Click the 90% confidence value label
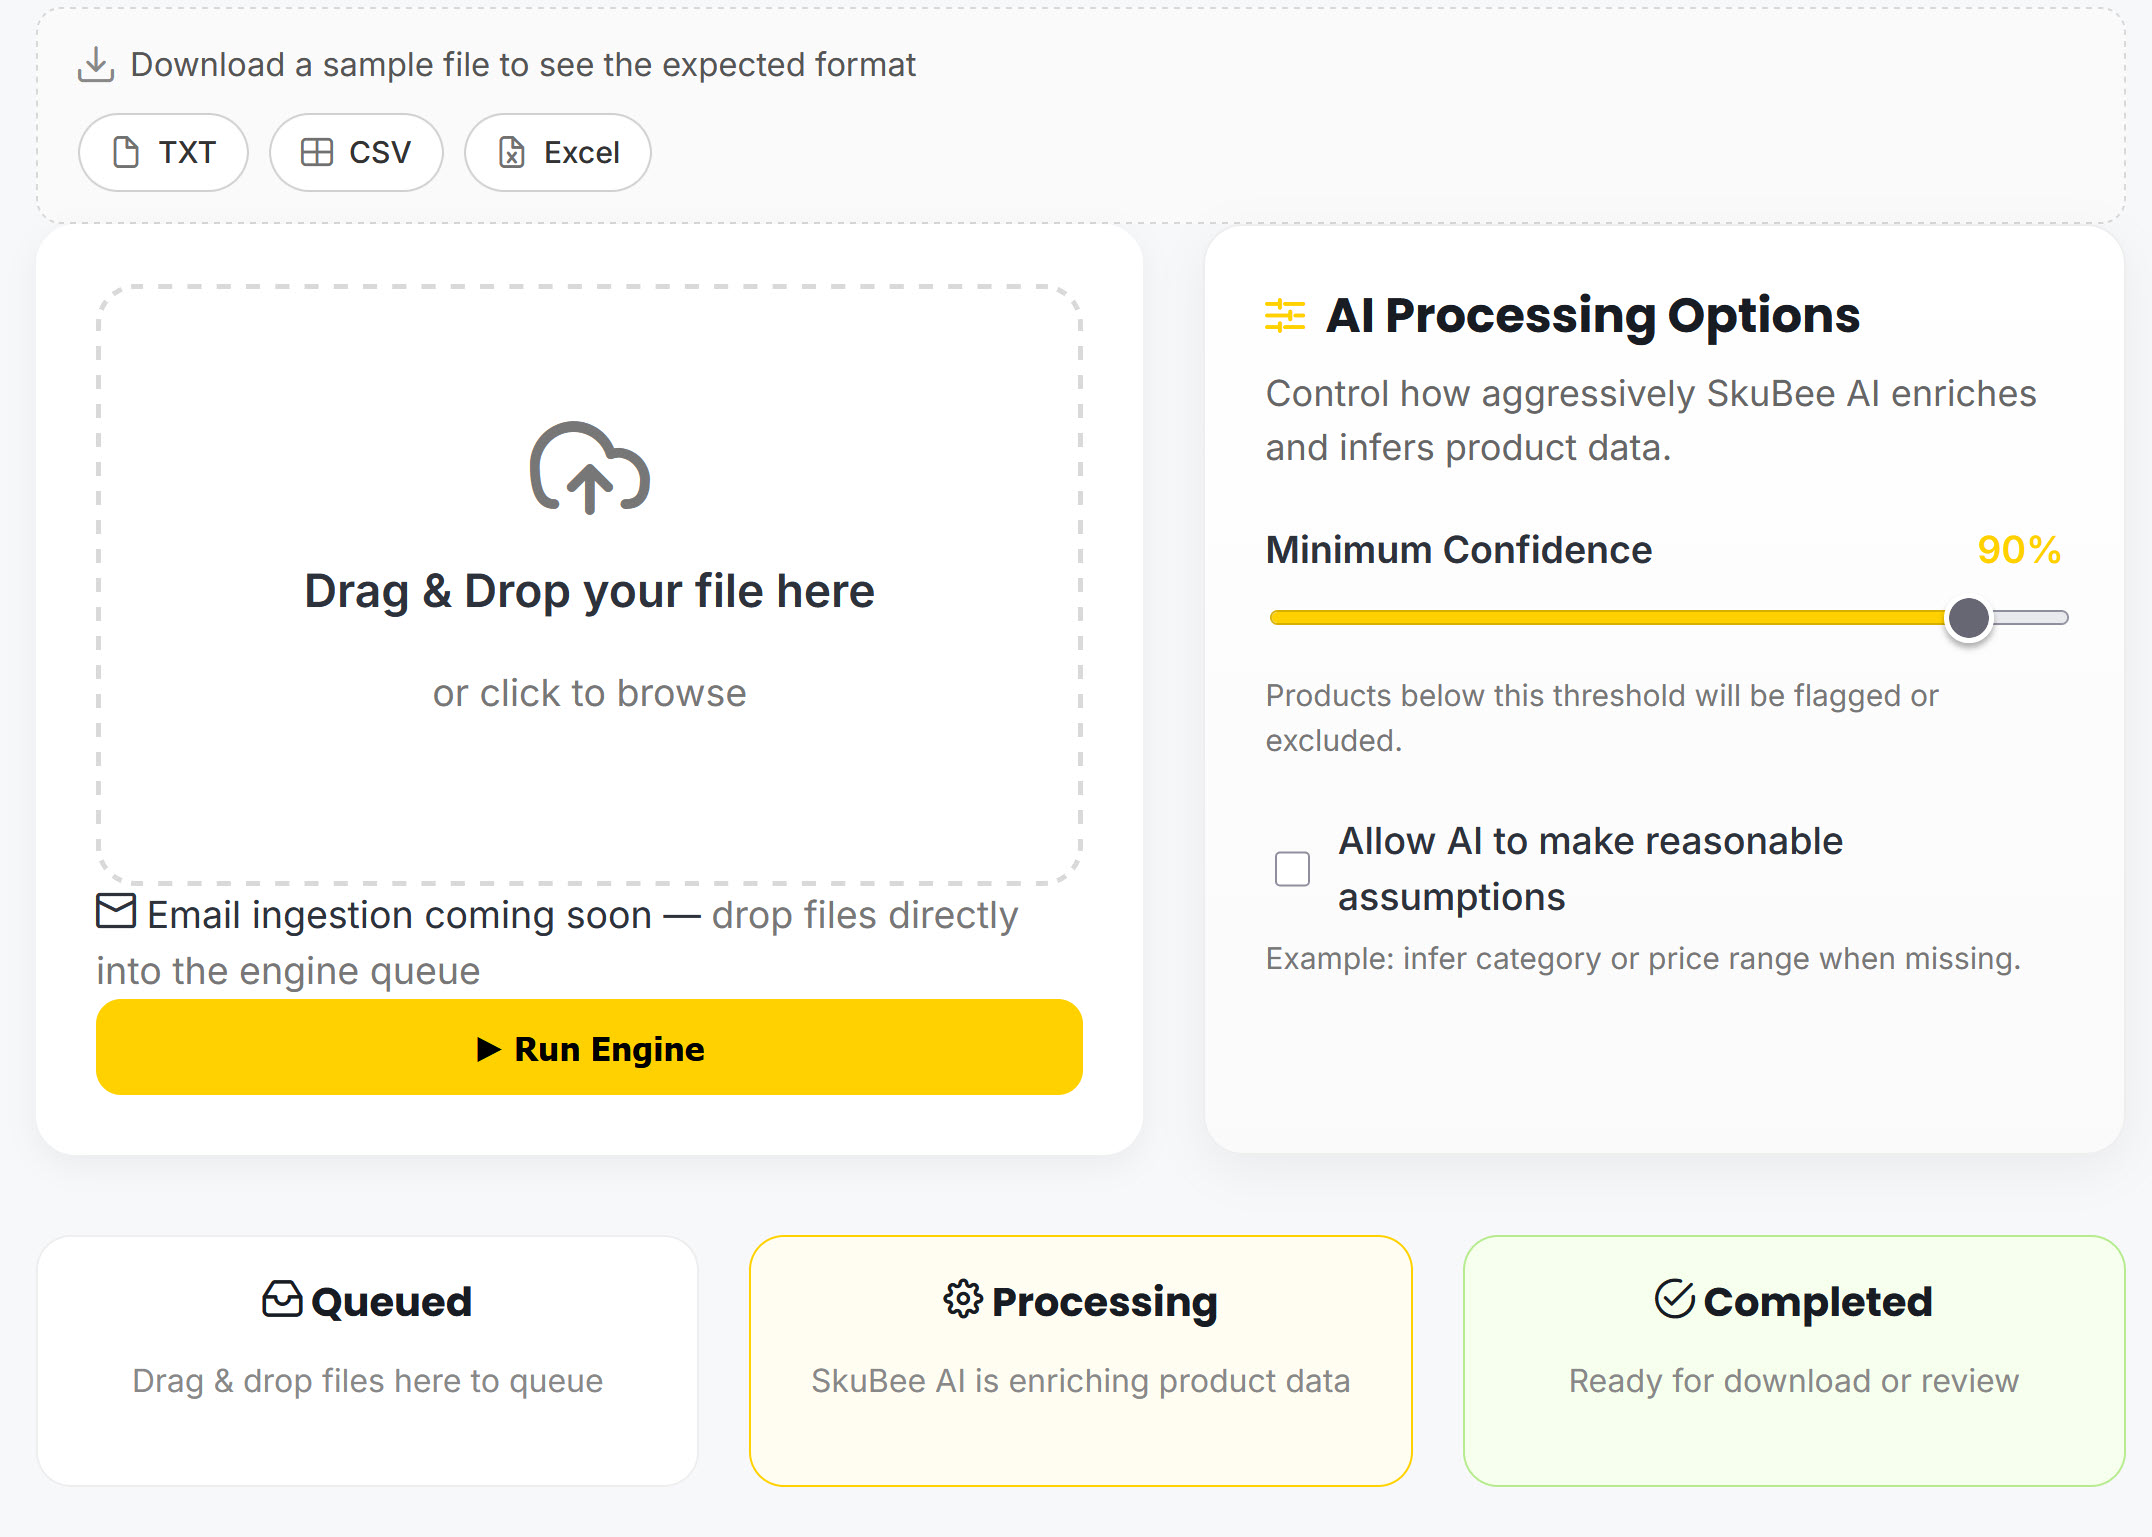Screen dimensions: 2152x1537 coord(2018,550)
